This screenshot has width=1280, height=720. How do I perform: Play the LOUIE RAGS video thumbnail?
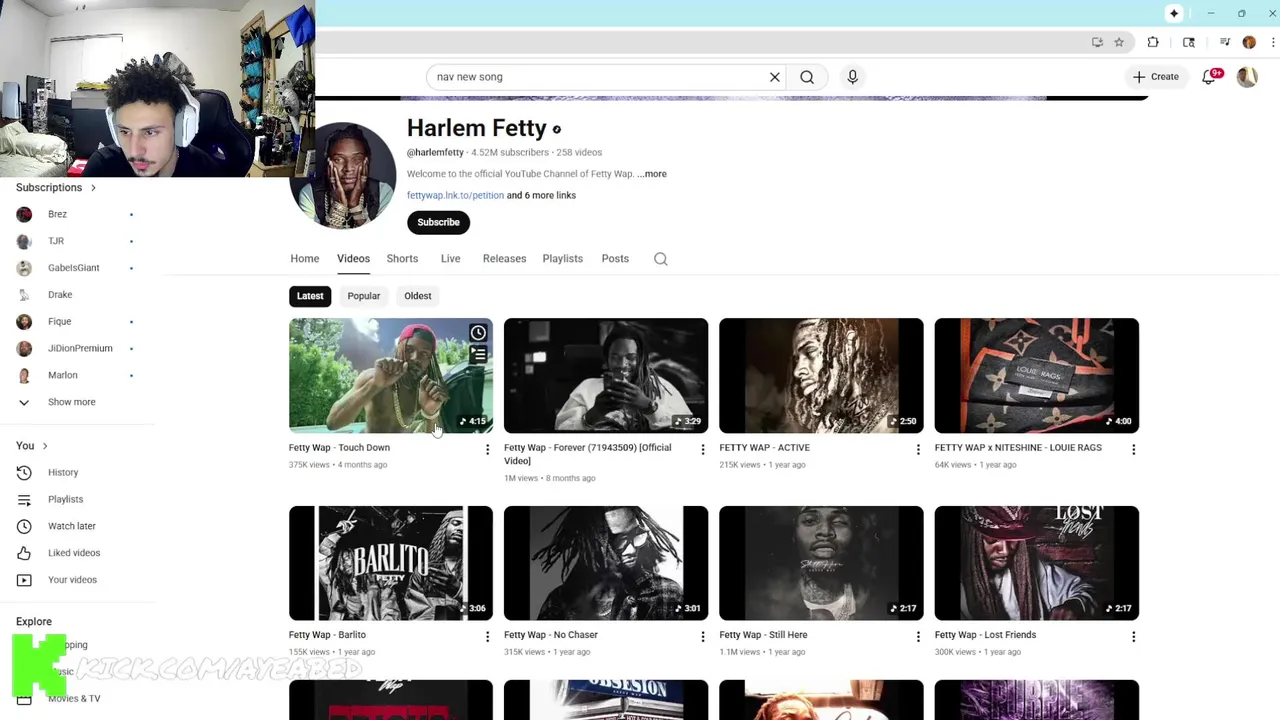click(x=1037, y=376)
